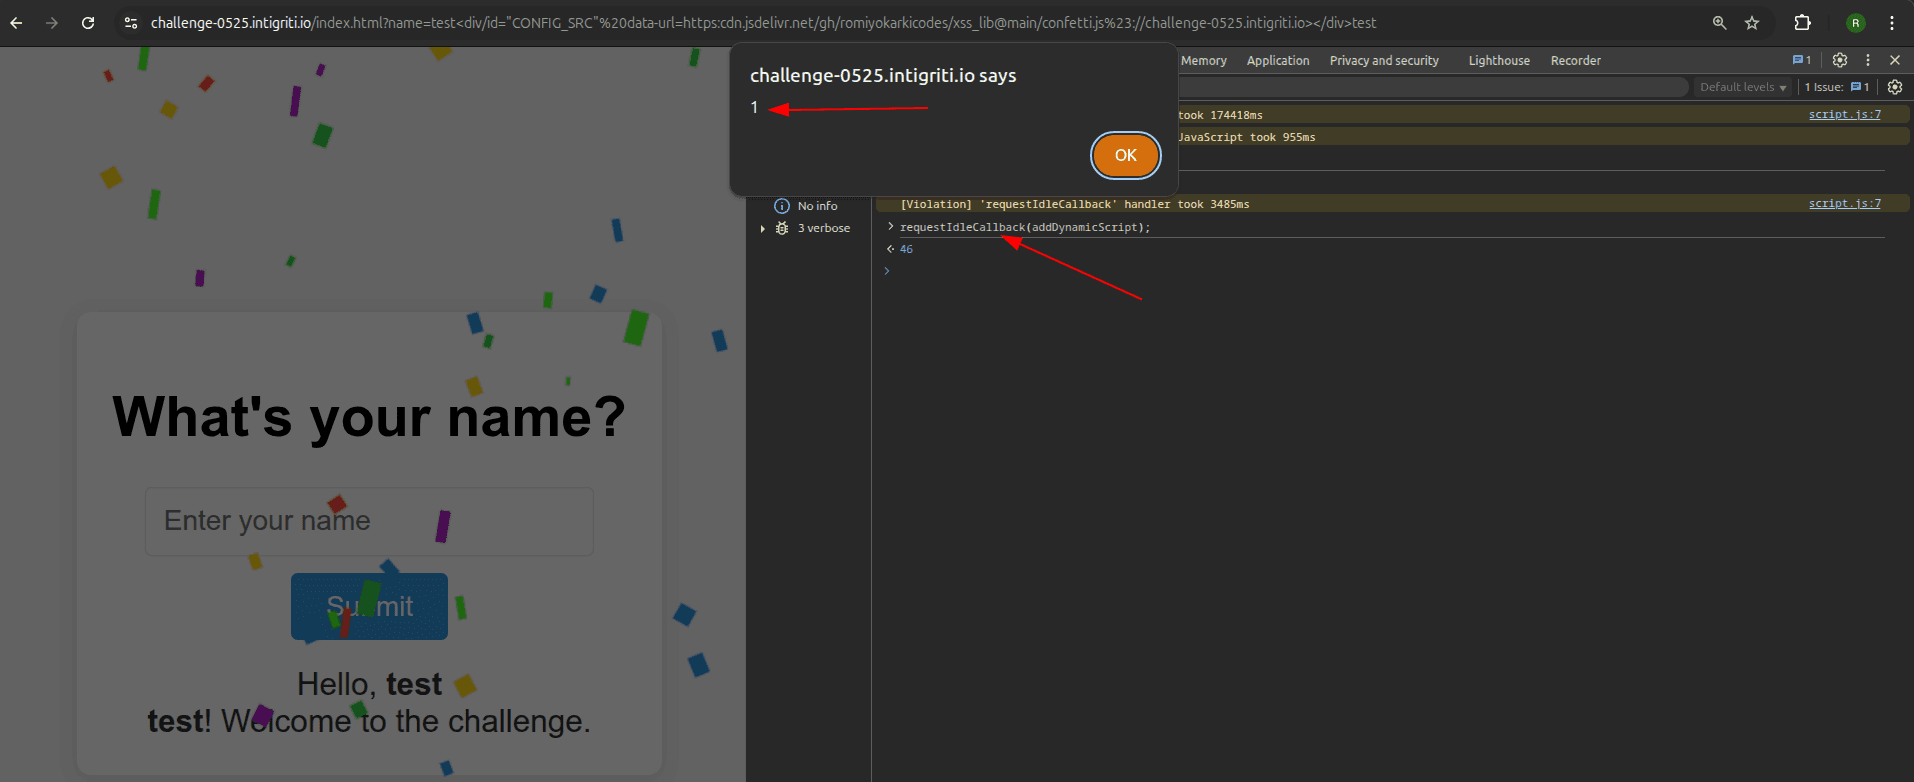Go back using the browser back arrow
Image resolution: width=1914 pixels, height=782 pixels.
[x=16, y=22]
